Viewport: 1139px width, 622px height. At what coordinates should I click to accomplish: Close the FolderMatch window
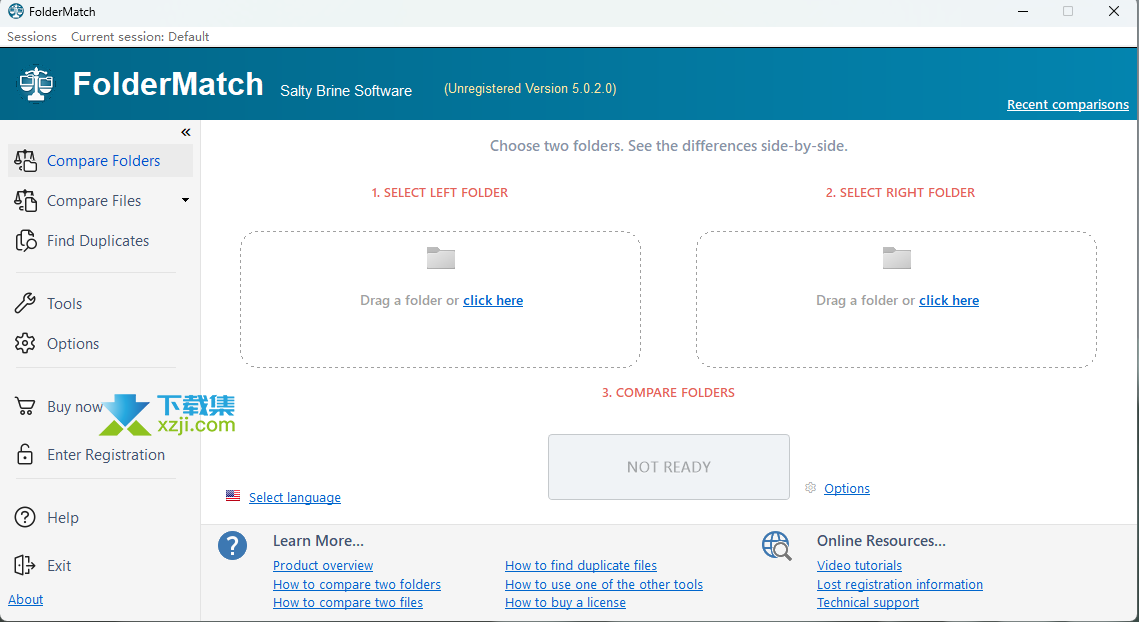point(1114,12)
